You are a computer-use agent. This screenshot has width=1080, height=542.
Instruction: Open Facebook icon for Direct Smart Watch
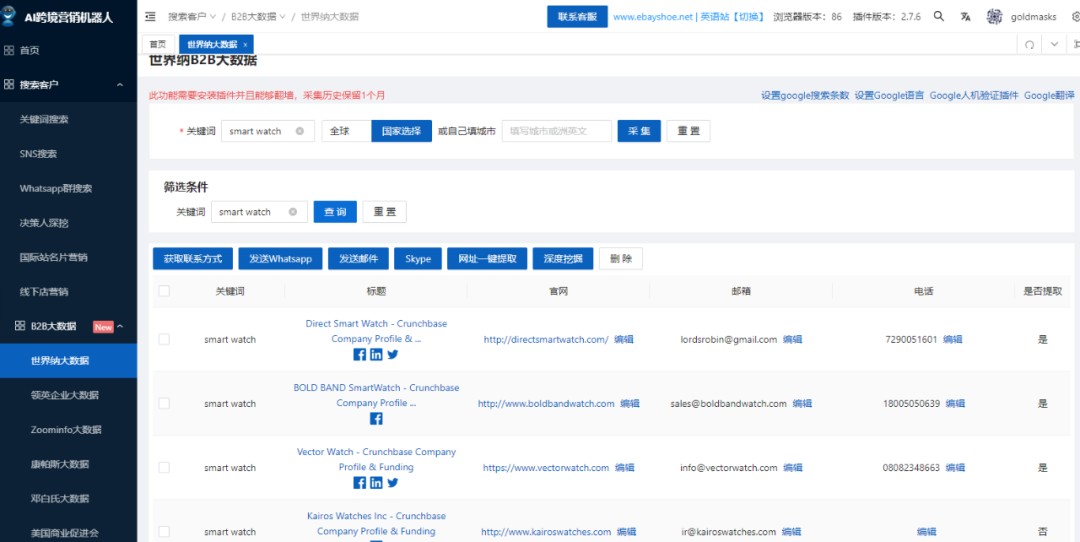(360, 355)
